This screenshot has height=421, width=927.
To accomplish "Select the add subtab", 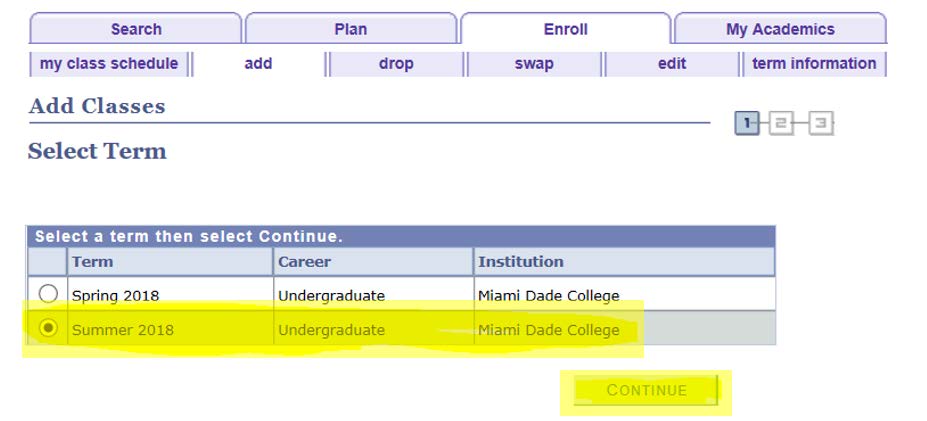I will click(x=258, y=64).
